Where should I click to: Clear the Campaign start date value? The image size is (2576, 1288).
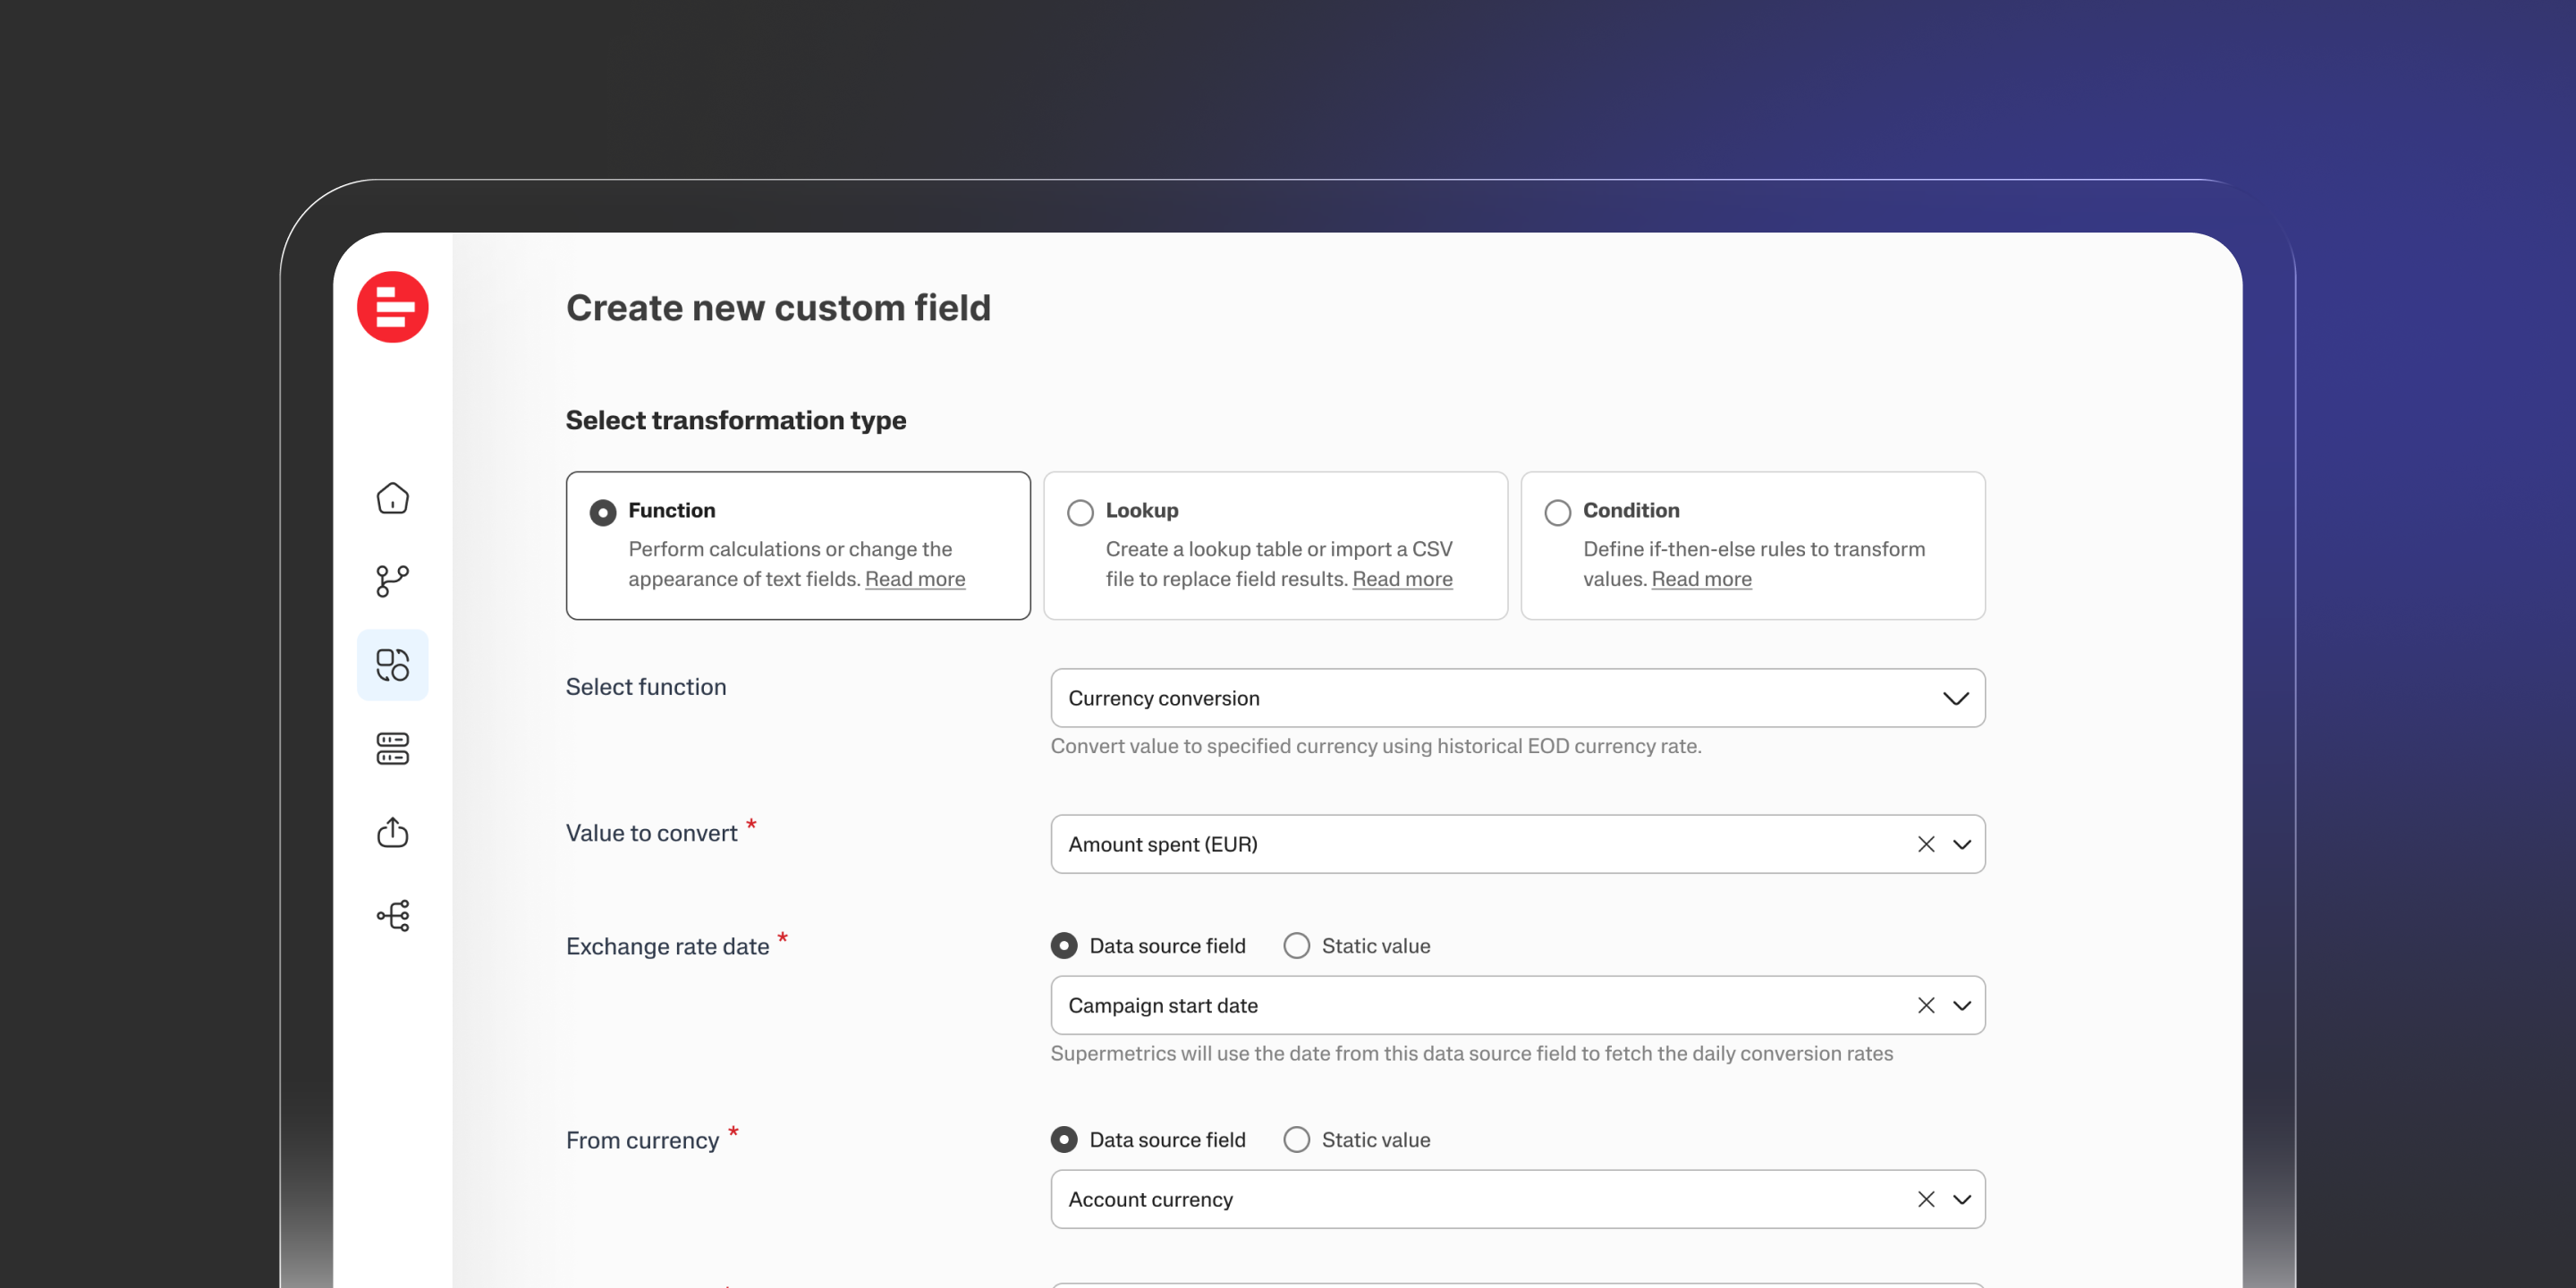[1925, 1005]
